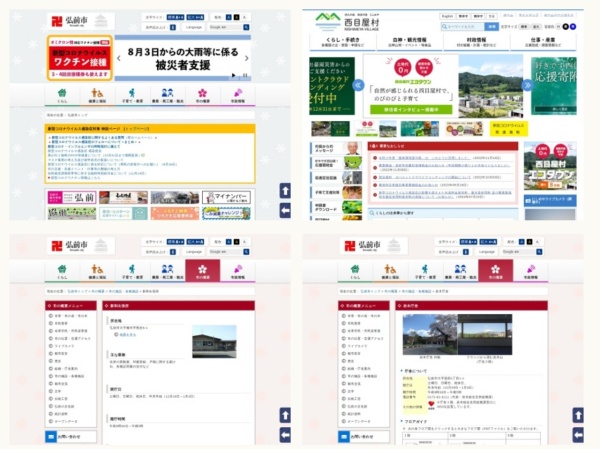Open Language menu on two-photo 岩木庁舎 page
Screen dimensions: 600x450
[x=487, y=252]
